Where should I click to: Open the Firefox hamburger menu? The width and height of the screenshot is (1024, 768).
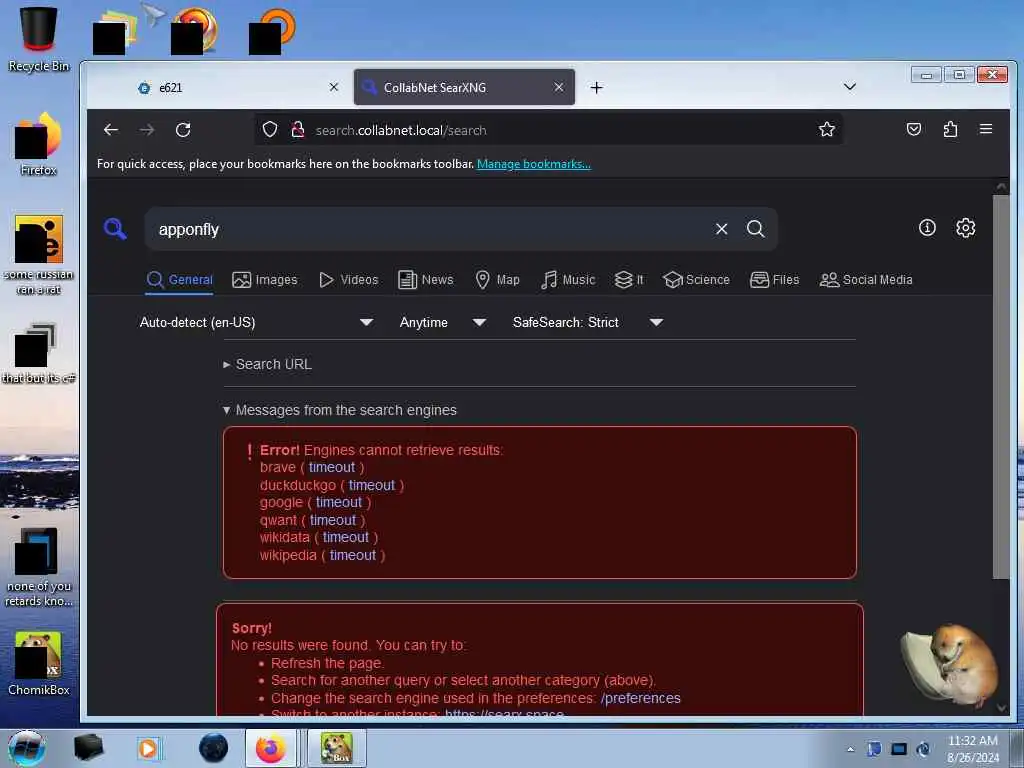point(986,129)
